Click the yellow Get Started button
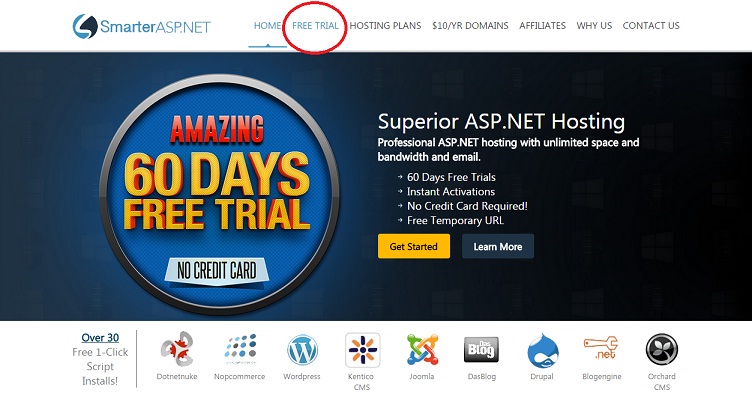 pyautogui.click(x=414, y=246)
